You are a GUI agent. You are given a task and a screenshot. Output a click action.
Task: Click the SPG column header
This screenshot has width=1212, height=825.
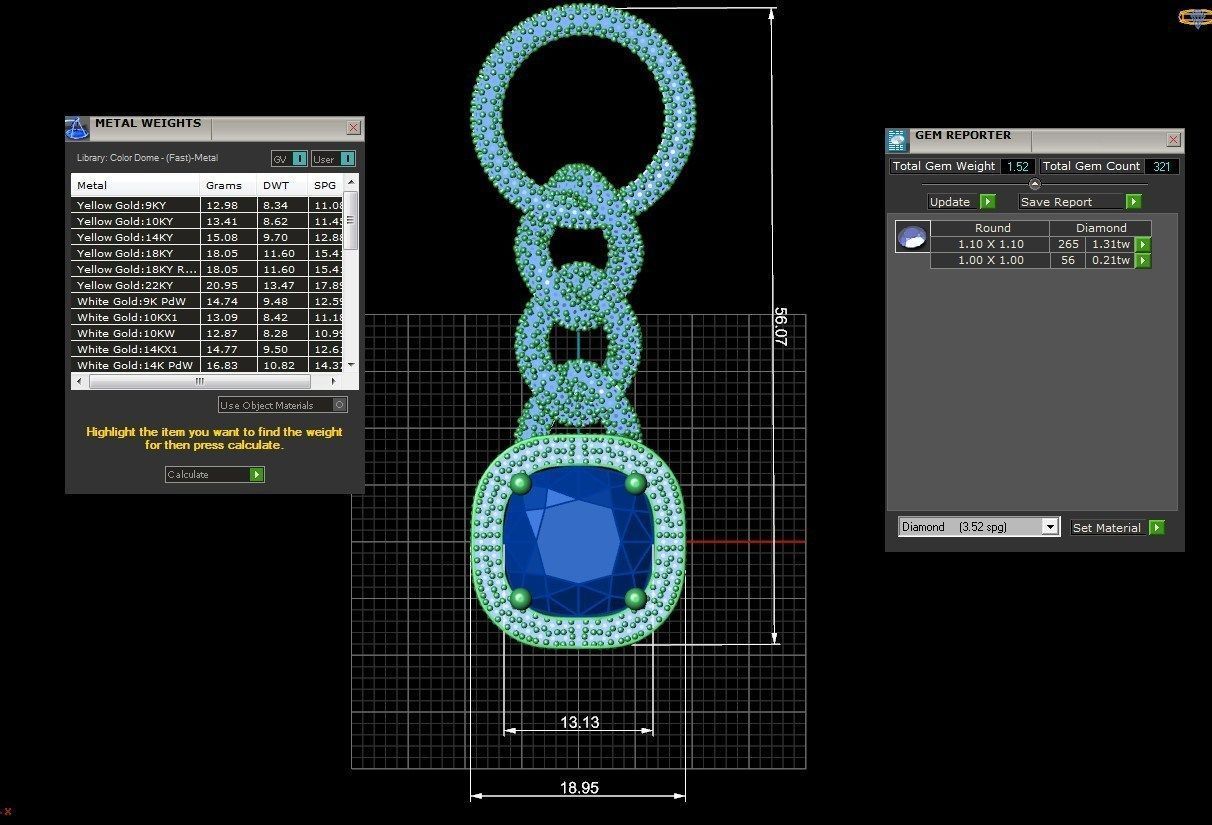325,185
